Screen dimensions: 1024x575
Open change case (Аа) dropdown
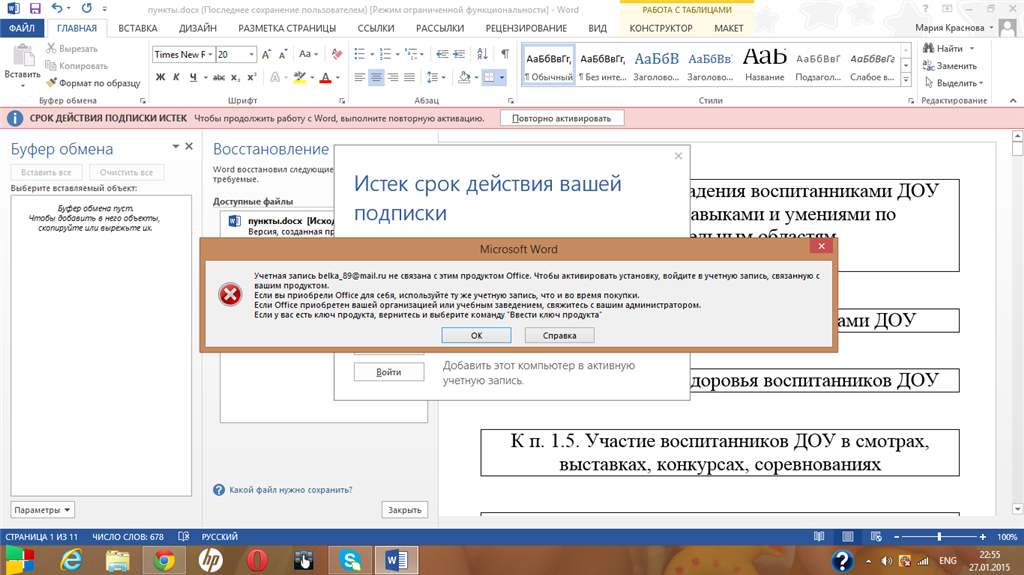pos(308,54)
